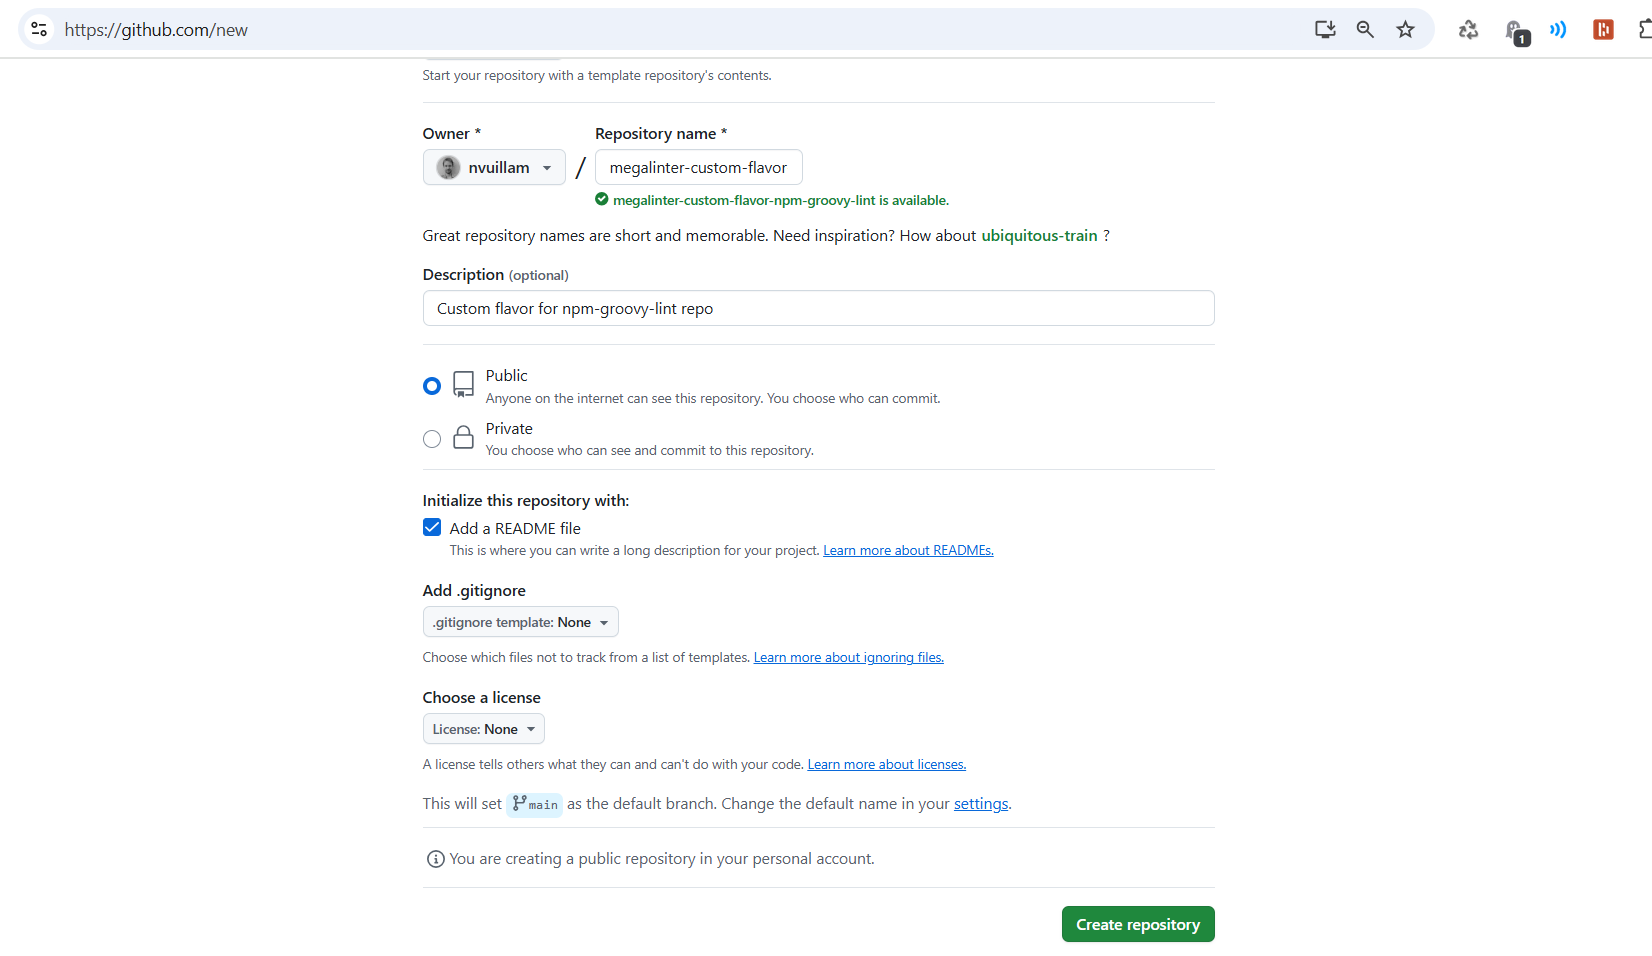Click into the Repository name field

(698, 168)
